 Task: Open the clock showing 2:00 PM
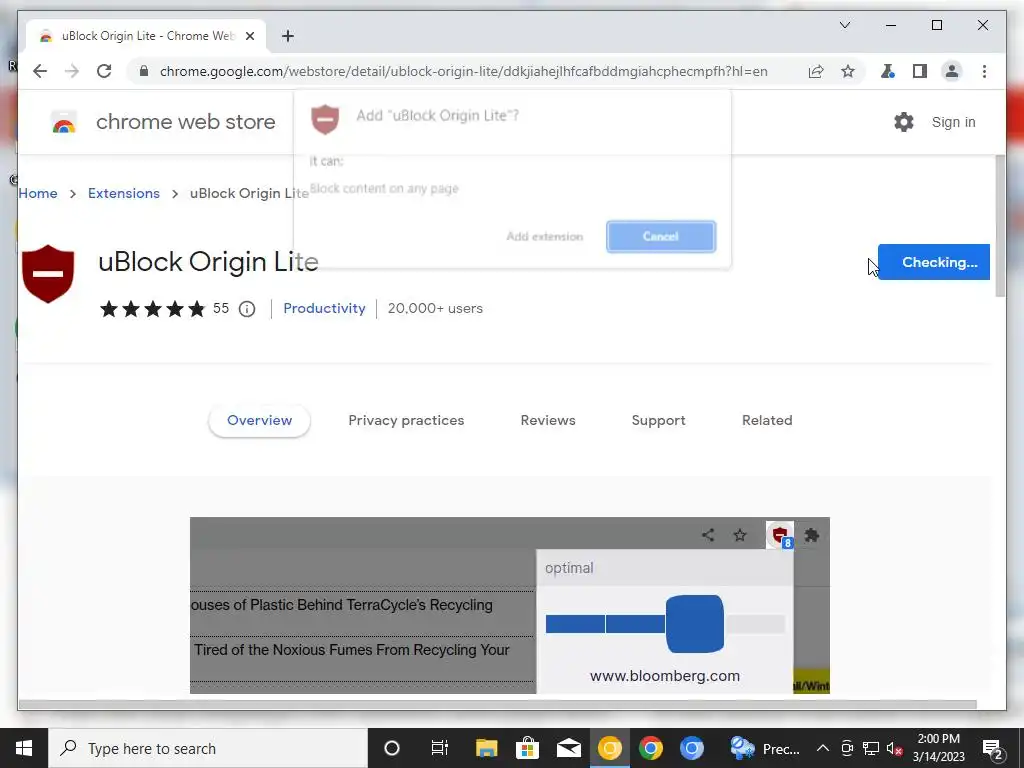coord(938,748)
